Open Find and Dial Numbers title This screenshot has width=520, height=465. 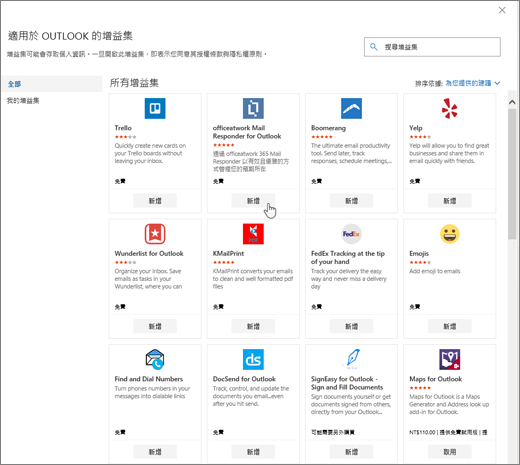149,379
